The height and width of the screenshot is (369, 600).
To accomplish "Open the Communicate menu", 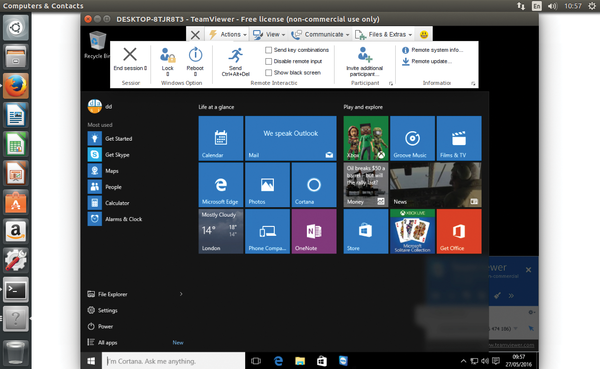I will pos(320,34).
